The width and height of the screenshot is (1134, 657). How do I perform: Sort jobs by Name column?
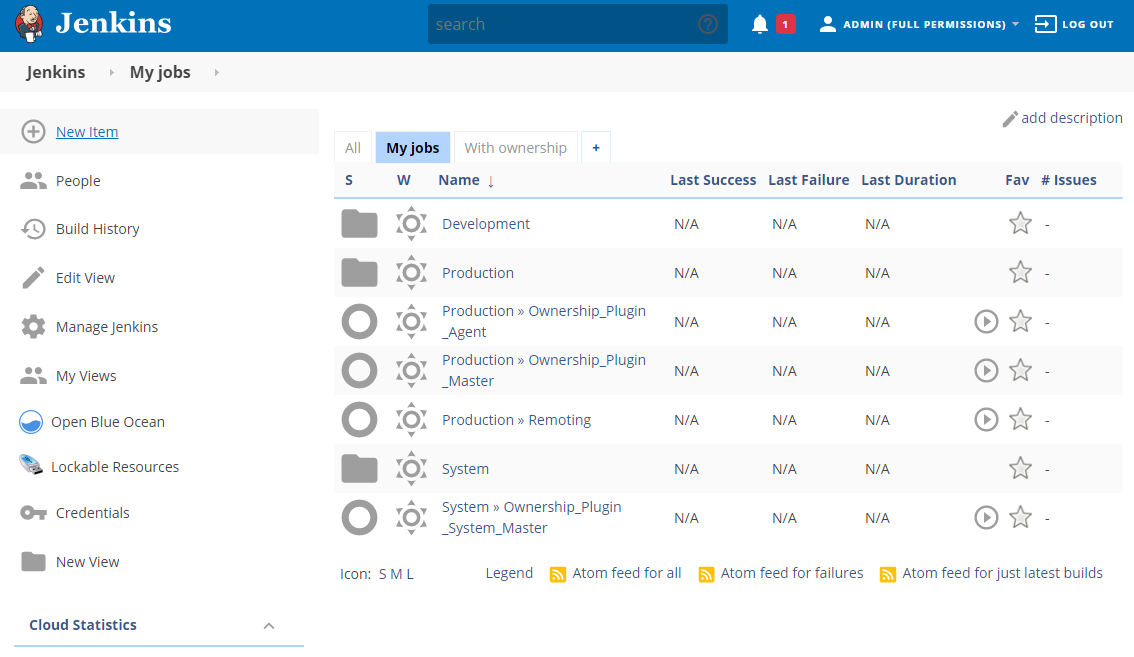click(x=466, y=180)
